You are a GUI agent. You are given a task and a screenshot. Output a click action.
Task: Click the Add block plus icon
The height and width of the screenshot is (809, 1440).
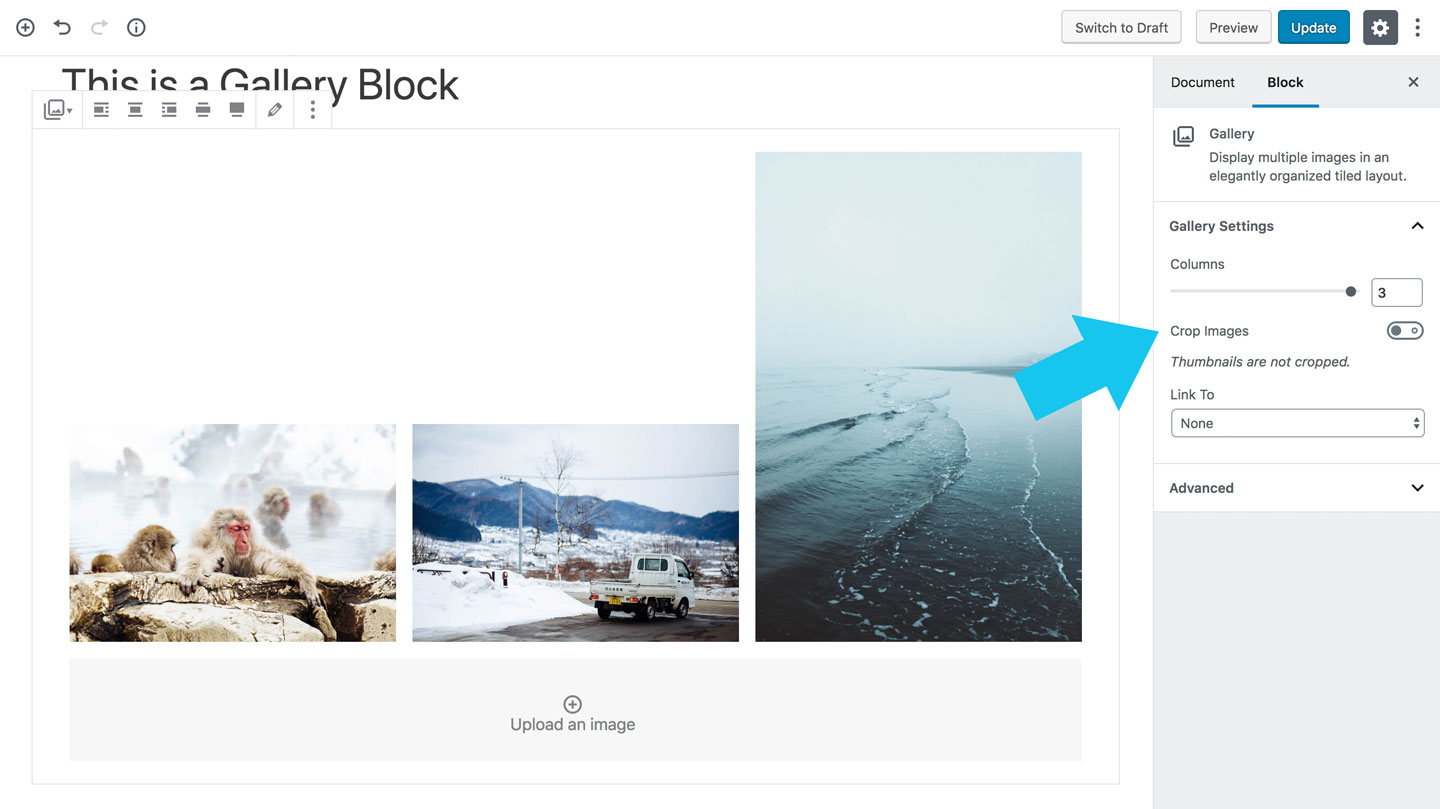[26, 28]
